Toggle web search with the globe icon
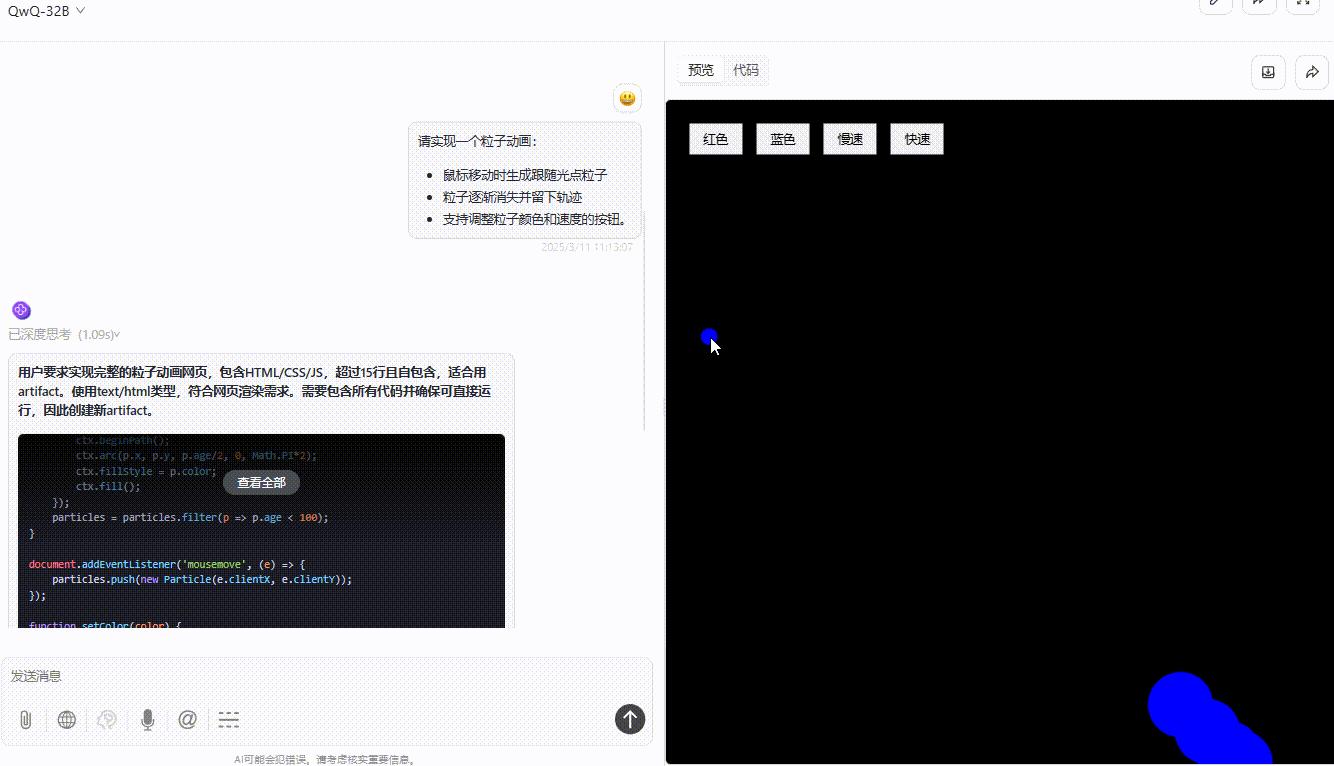The width and height of the screenshot is (1334, 766). point(66,719)
